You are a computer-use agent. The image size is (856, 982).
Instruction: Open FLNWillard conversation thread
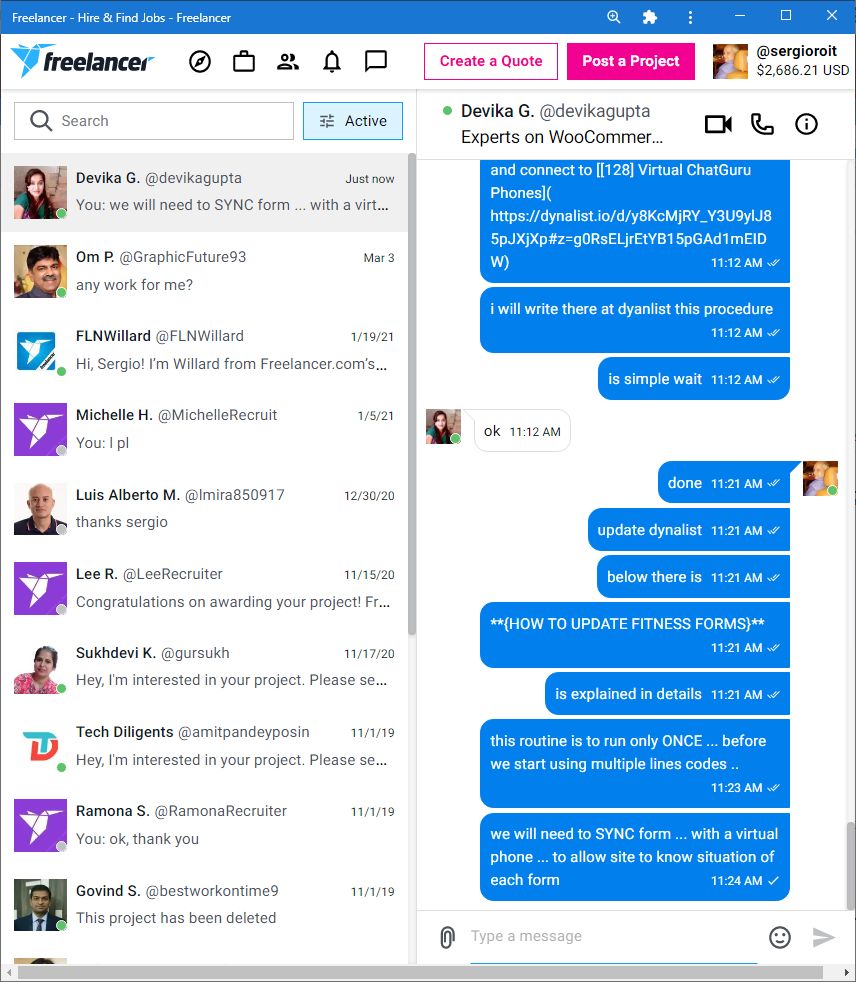pos(204,350)
